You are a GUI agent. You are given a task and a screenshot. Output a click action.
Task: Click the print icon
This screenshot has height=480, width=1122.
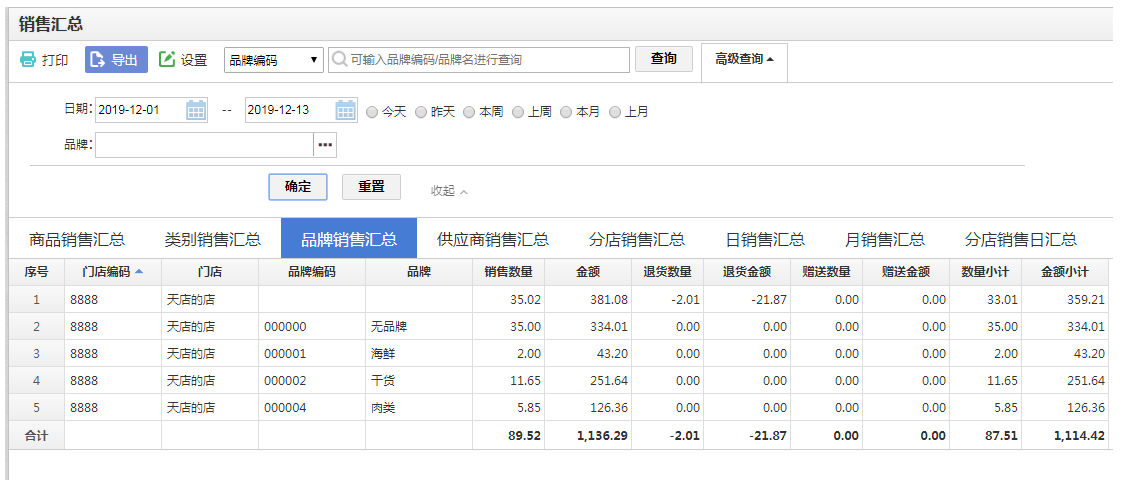(x=28, y=60)
